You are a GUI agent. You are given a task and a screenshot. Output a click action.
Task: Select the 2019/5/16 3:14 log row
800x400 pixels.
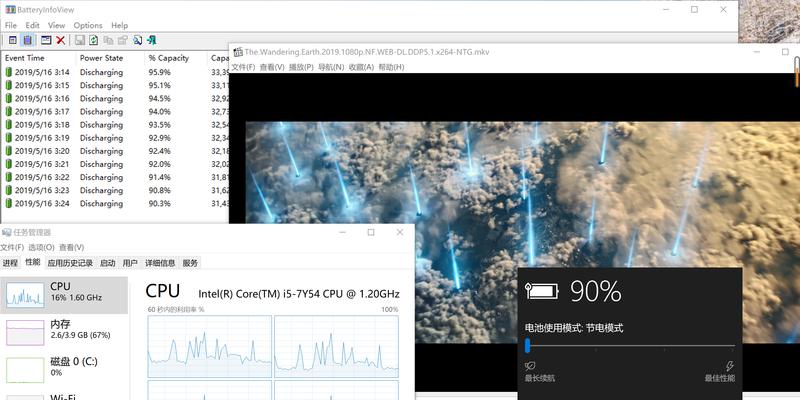115,72
